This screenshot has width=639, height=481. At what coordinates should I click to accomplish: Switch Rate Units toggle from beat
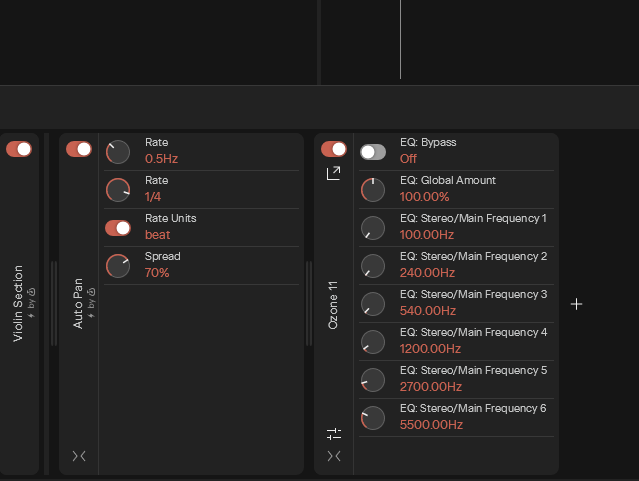[x=118, y=228]
